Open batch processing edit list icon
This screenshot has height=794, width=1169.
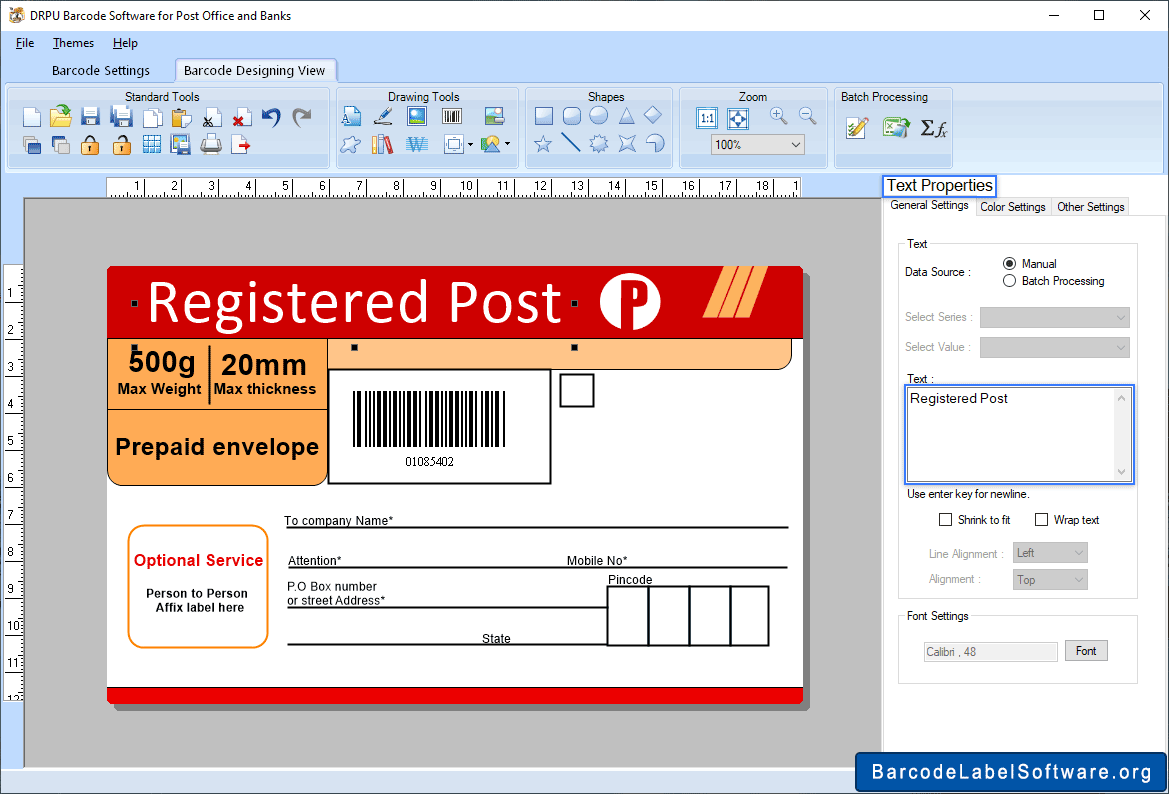click(857, 128)
